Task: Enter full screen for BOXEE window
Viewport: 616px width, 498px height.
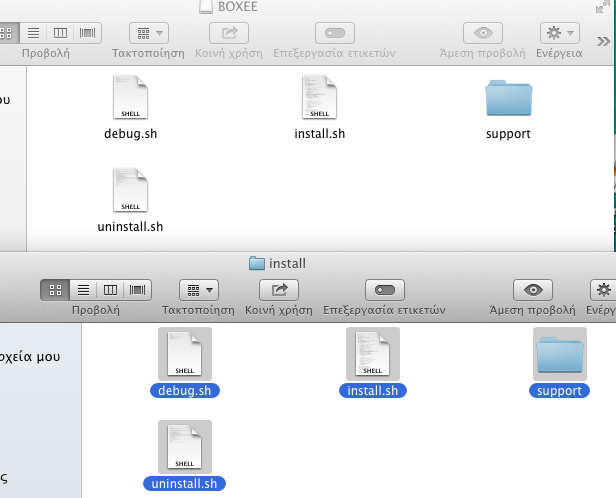Action: tap(601, 7)
